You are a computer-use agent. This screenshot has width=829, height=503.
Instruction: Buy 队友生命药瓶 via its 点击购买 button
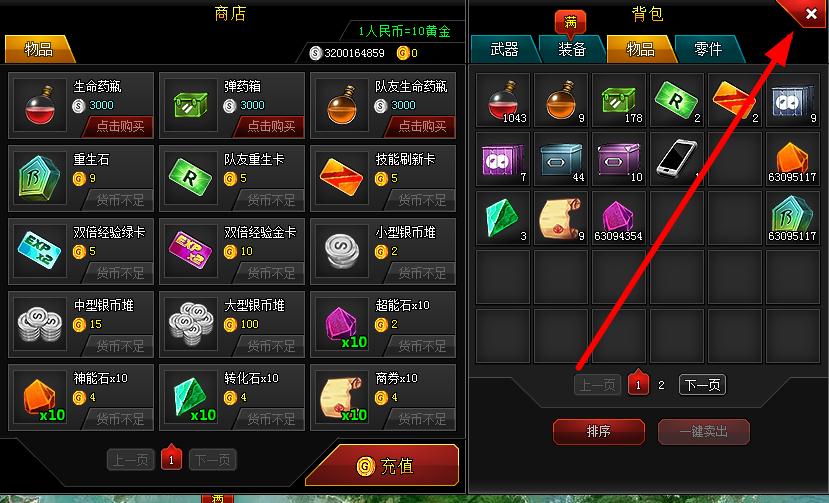421,126
